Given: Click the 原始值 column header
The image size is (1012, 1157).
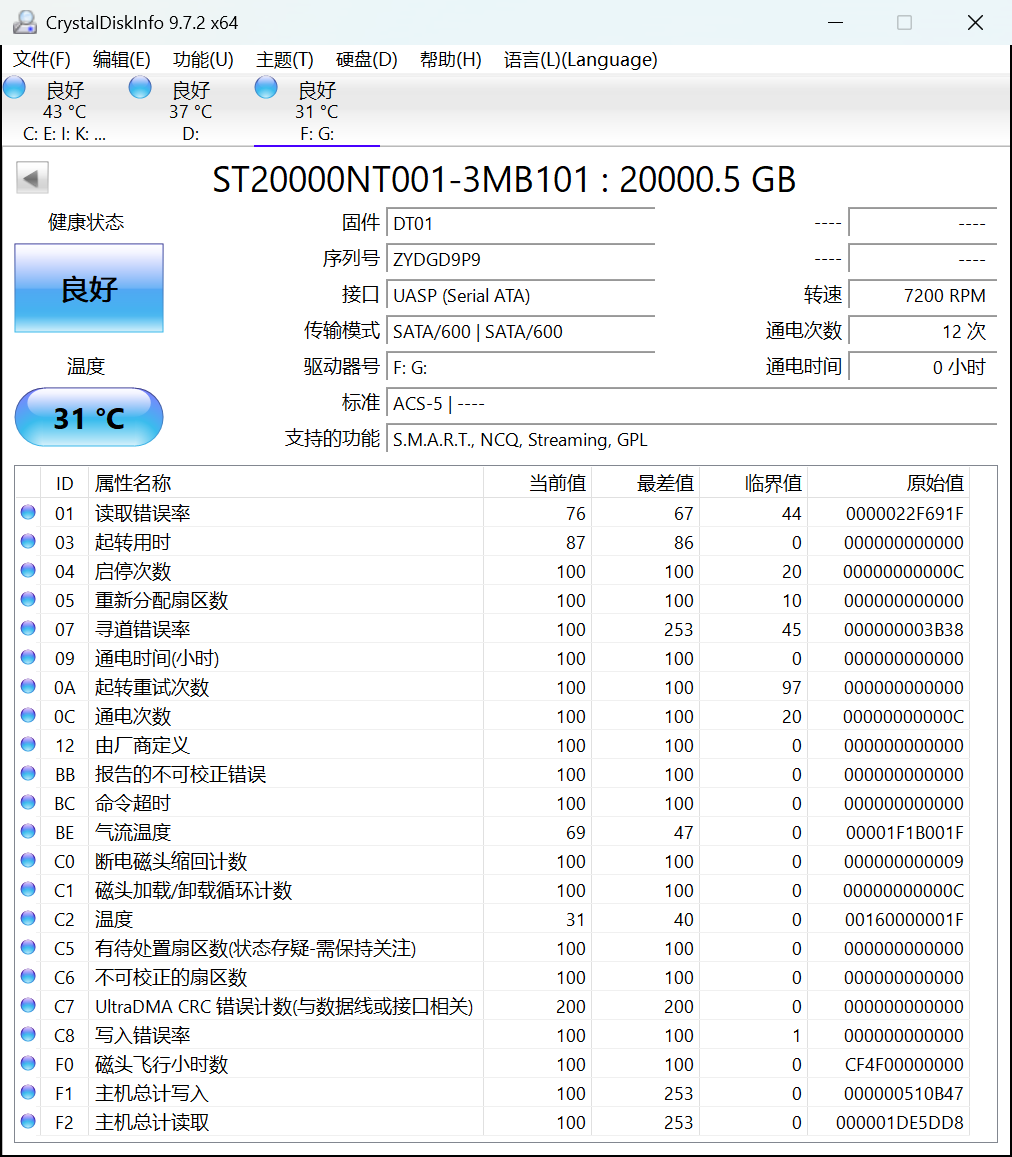Looking at the screenshot, I should [x=888, y=483].
